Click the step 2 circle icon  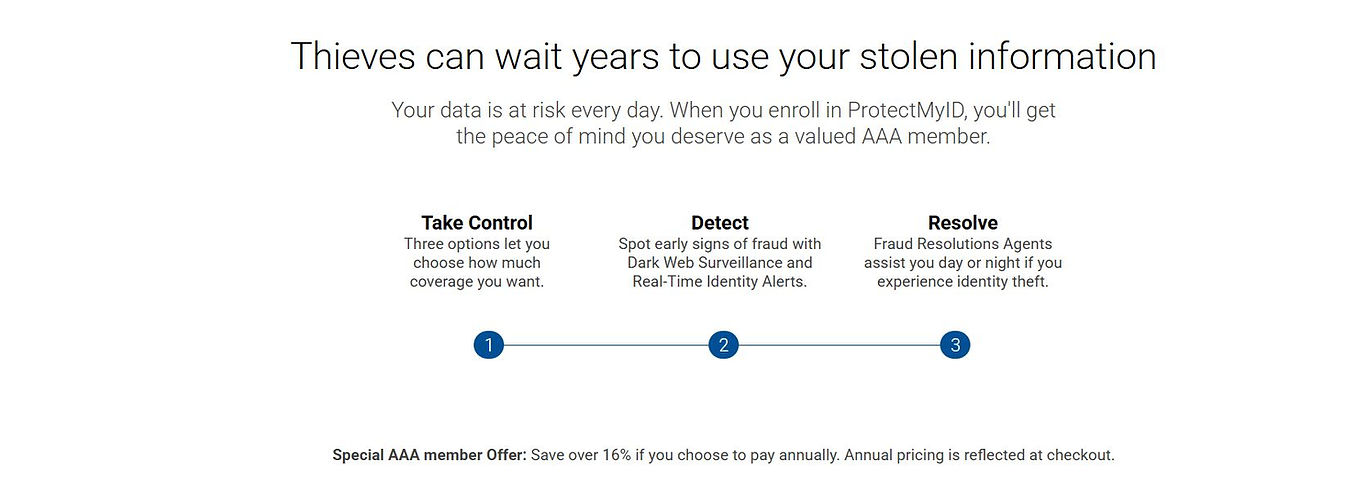(723, 345)
